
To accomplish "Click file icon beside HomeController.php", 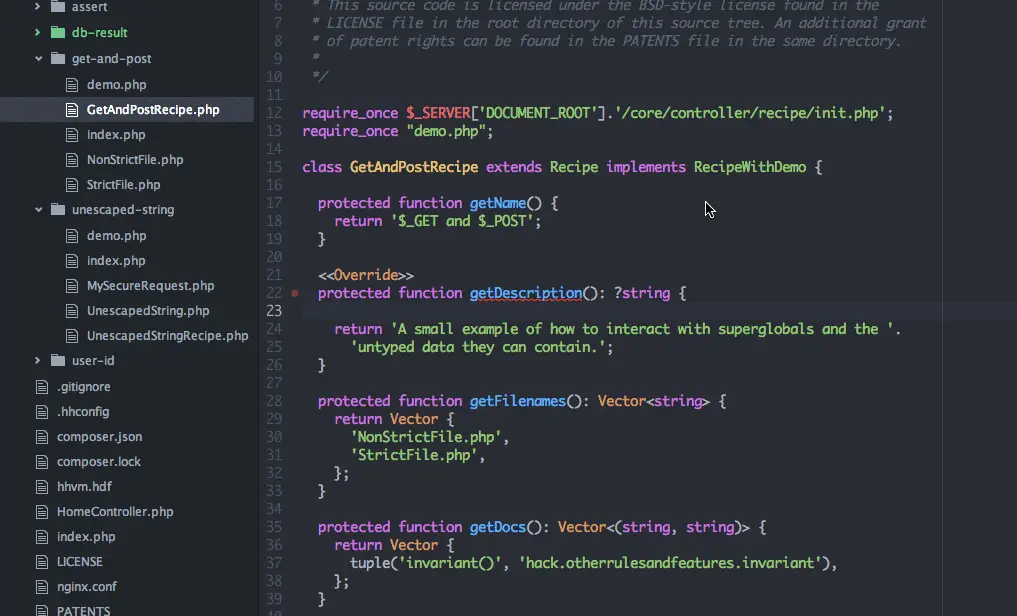I will [x=42, y=512].
